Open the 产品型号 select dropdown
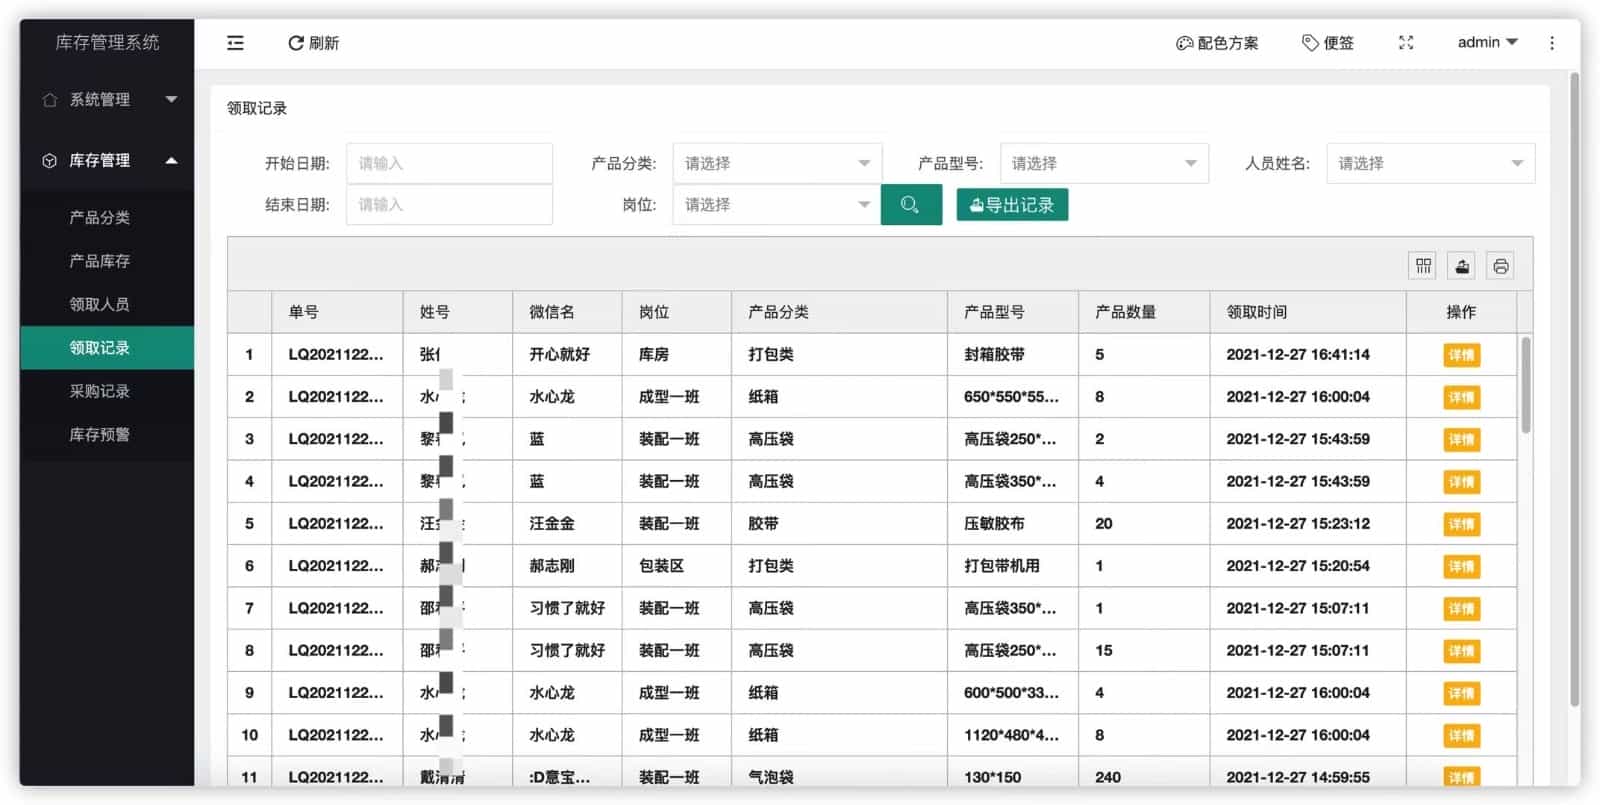The width and height of the screenshot is (1600, 805). 1104,164
